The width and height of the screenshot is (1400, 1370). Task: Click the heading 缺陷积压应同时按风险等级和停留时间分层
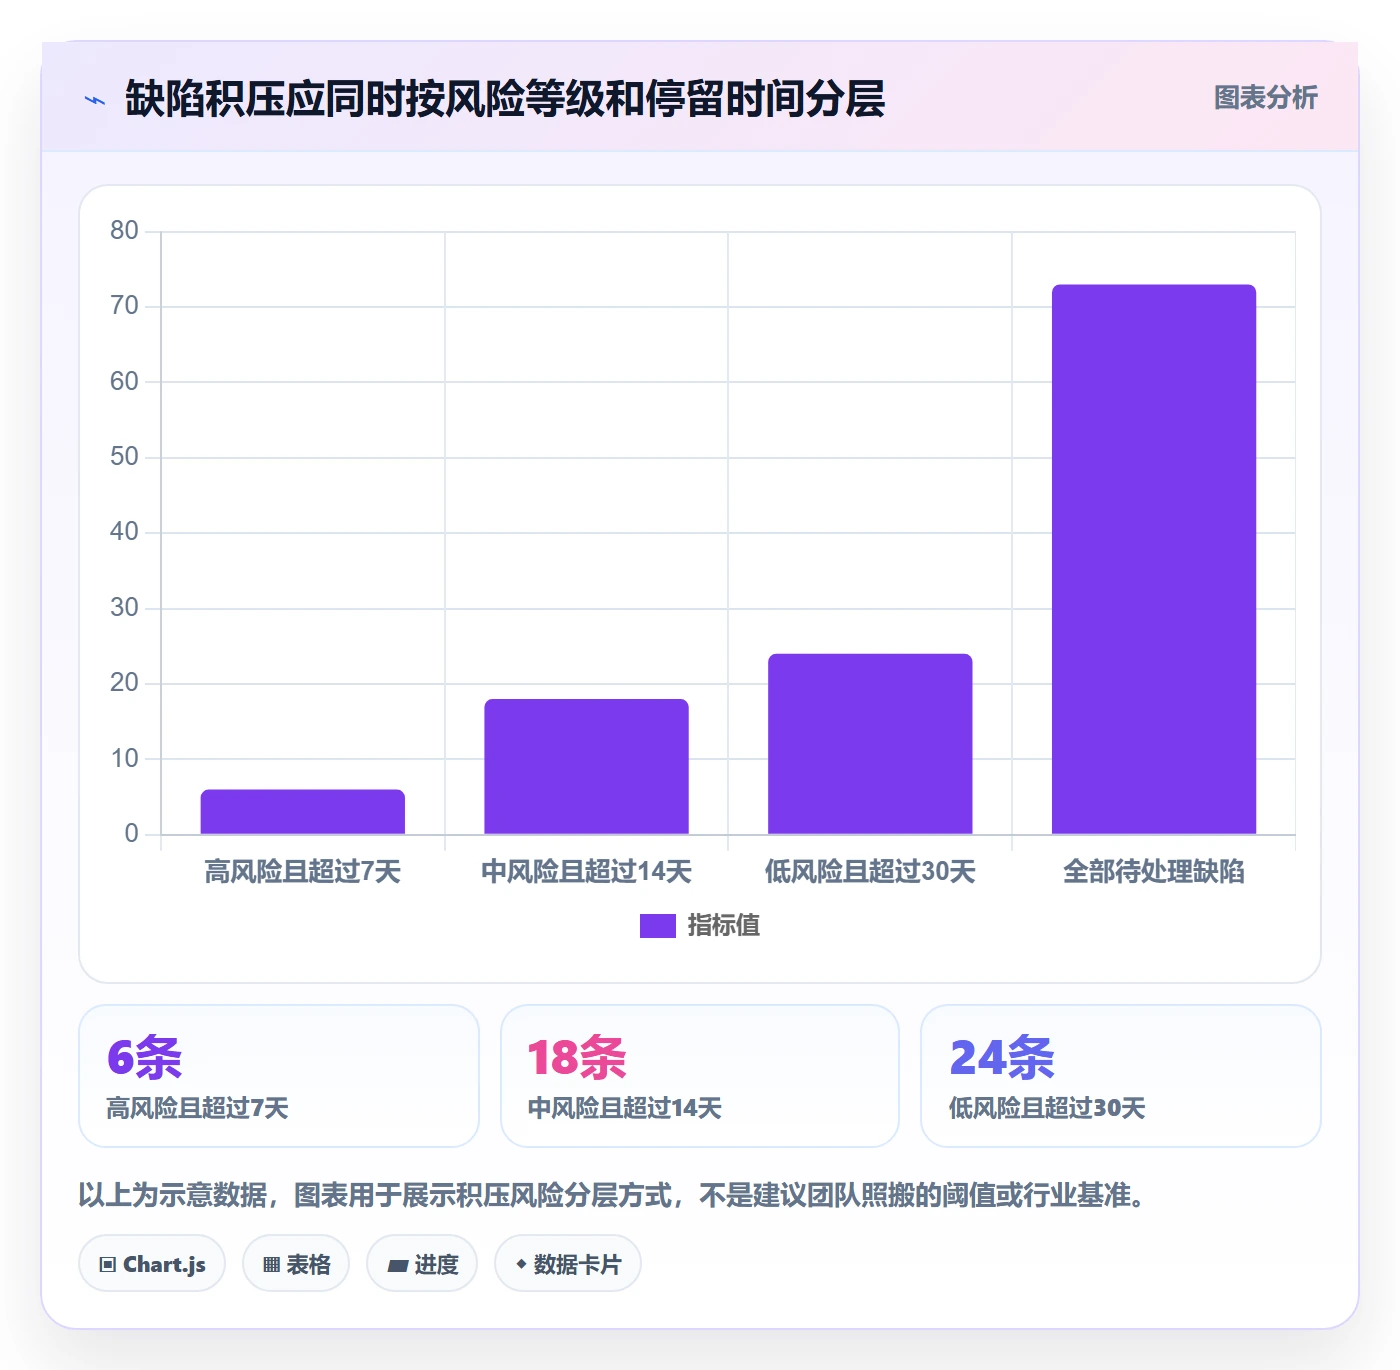pyautogui.click(x=505, y=99)
